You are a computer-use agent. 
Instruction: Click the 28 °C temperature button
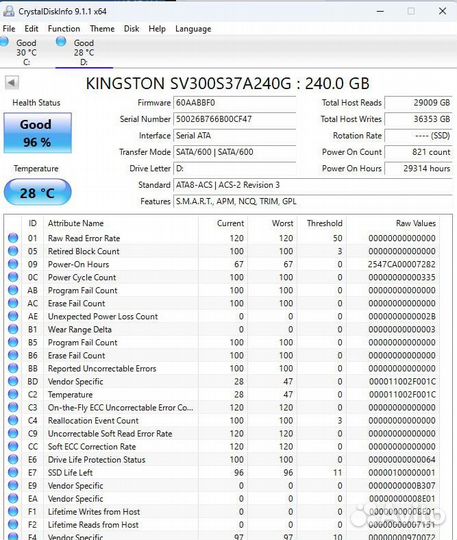38,192
